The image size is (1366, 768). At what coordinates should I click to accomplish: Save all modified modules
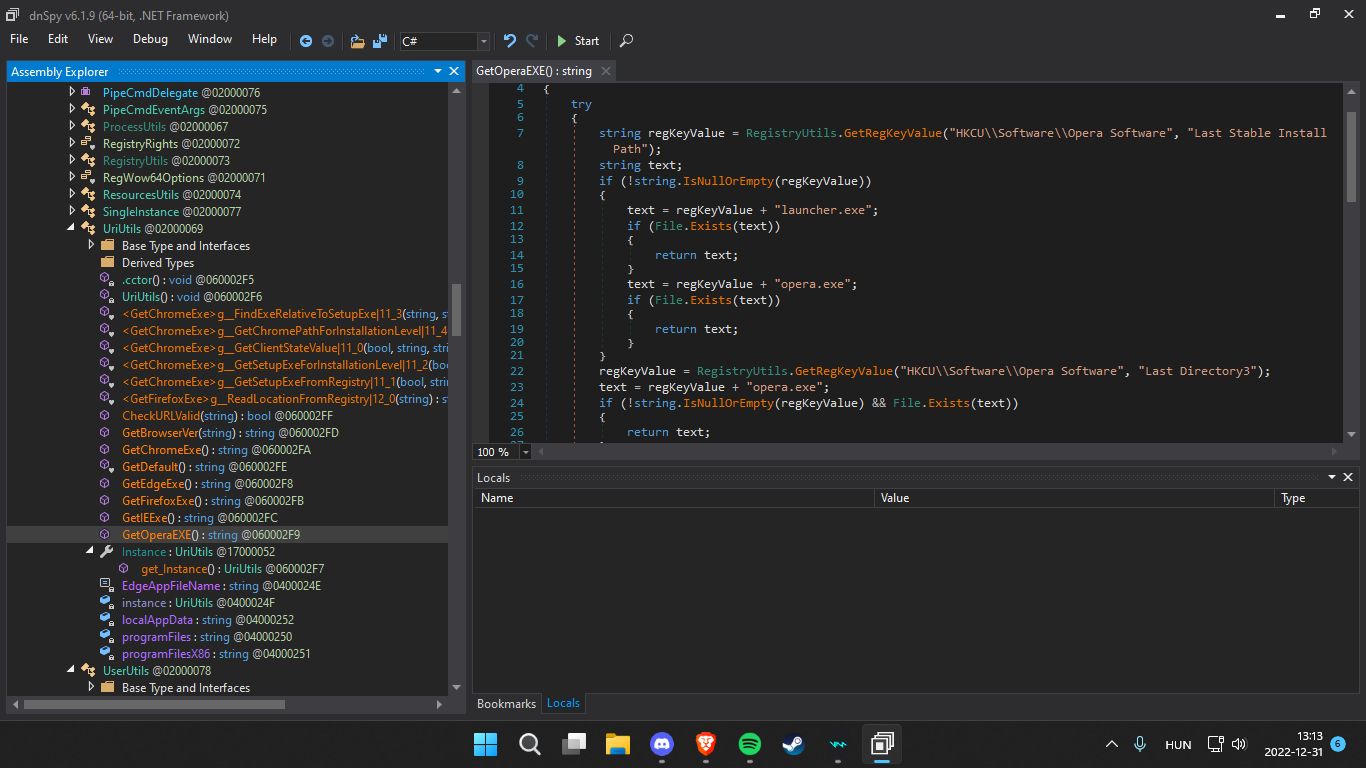379,41
